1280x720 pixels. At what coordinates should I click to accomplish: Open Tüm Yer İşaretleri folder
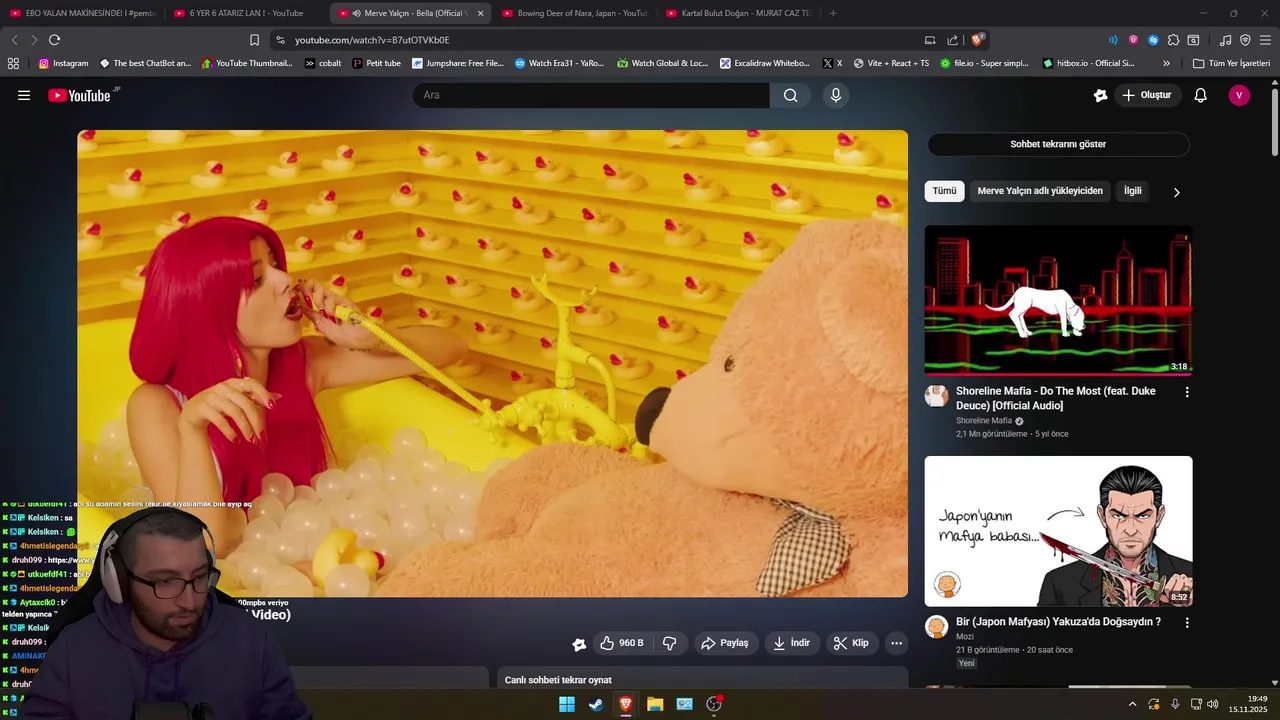[1231, 63]
